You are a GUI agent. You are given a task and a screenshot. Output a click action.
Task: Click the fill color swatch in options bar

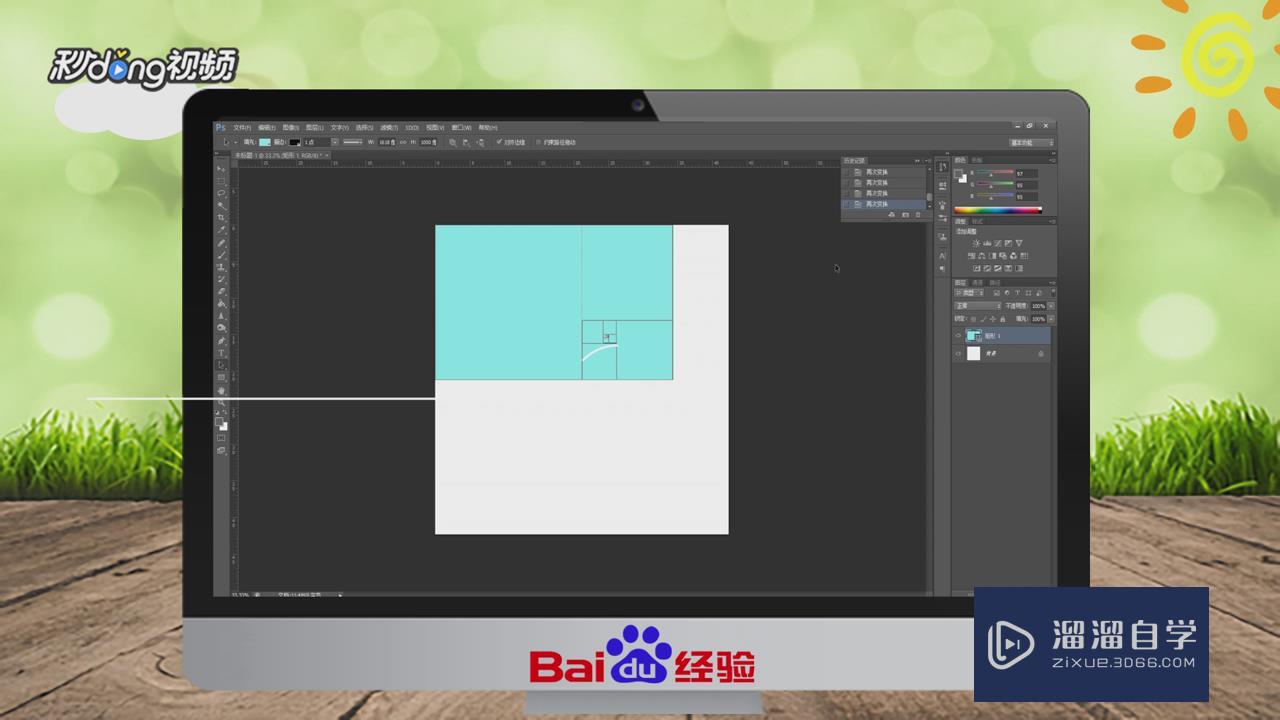[x=265, y=142]
